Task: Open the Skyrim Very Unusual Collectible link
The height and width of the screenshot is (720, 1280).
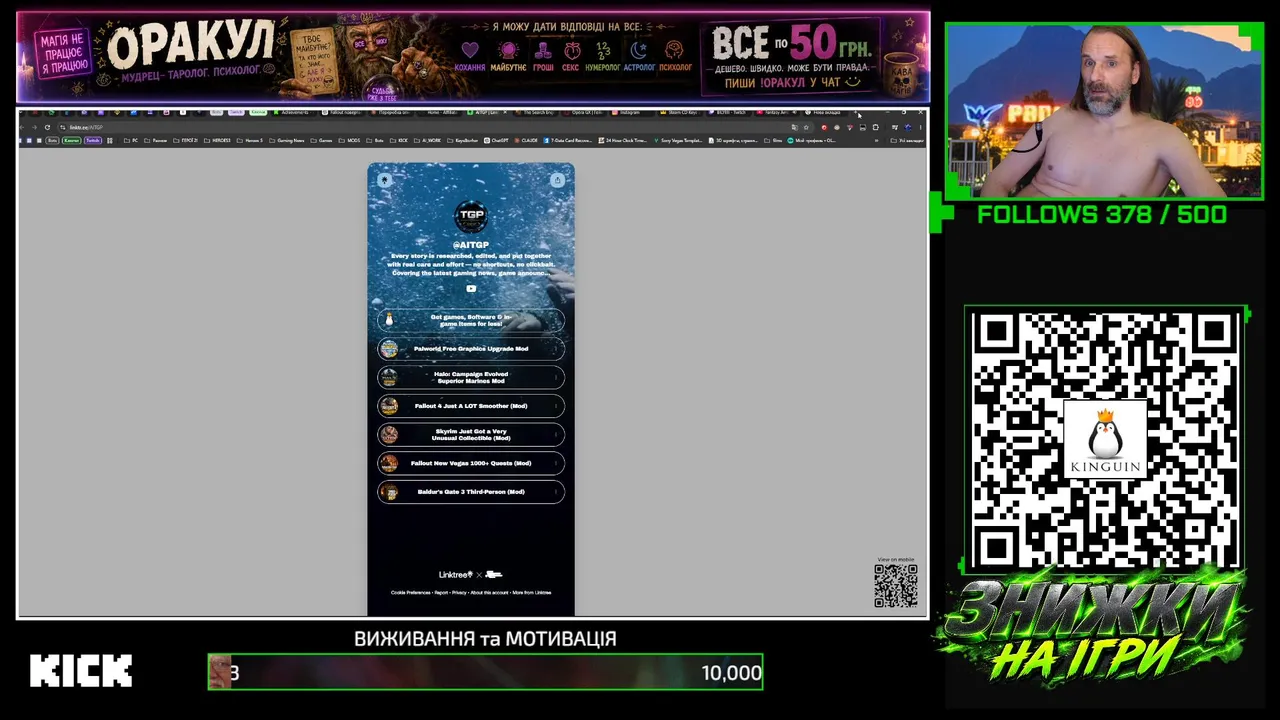Action: [471, 435]
